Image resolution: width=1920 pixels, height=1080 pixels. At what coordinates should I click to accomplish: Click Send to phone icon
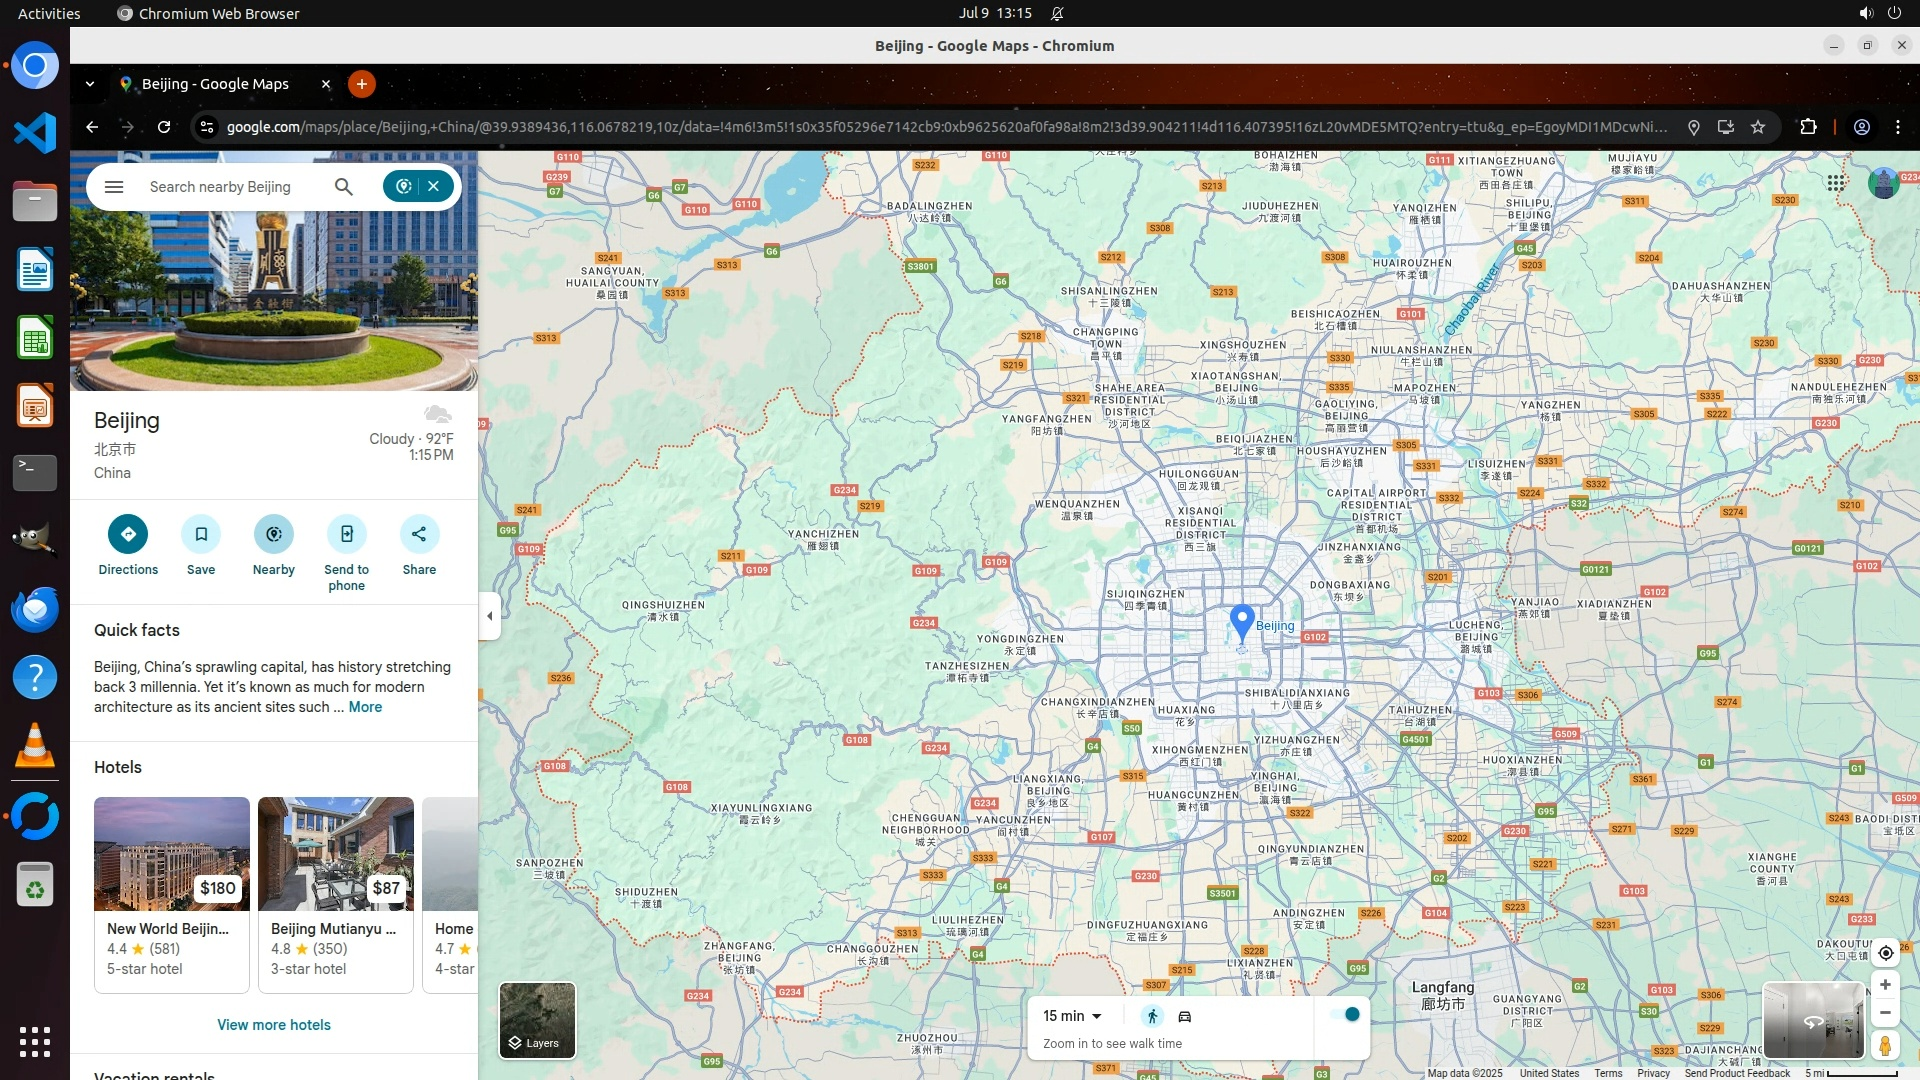coord(346,534)
